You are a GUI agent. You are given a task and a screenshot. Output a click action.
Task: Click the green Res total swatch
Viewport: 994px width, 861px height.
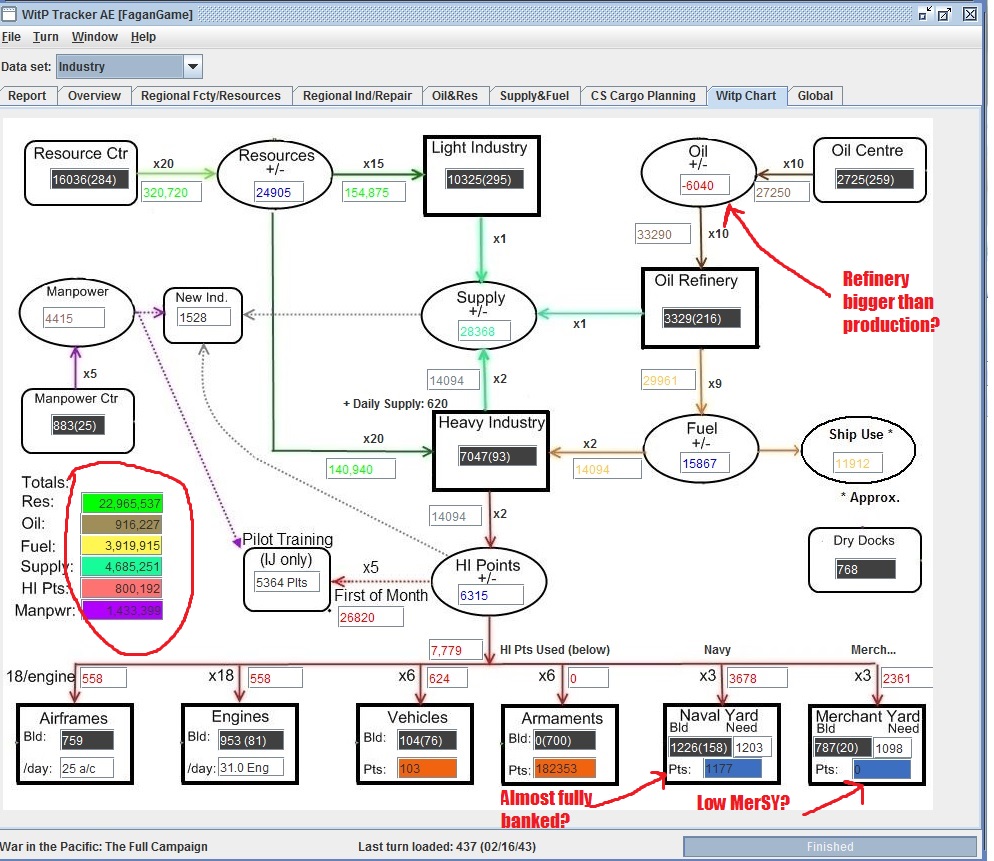122,503
